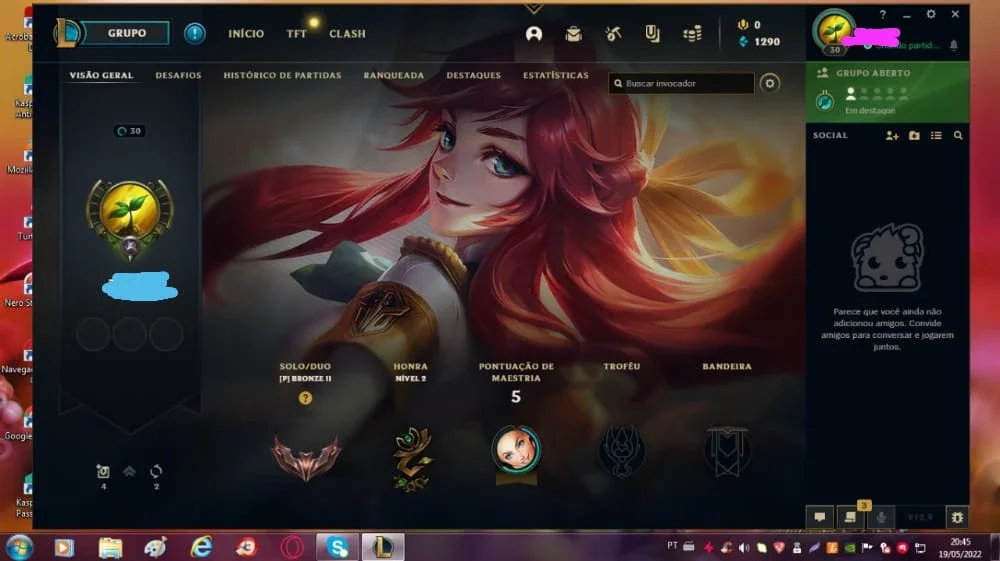
Task: Click the Bronze rank emblem
Action: pos(306,456)
